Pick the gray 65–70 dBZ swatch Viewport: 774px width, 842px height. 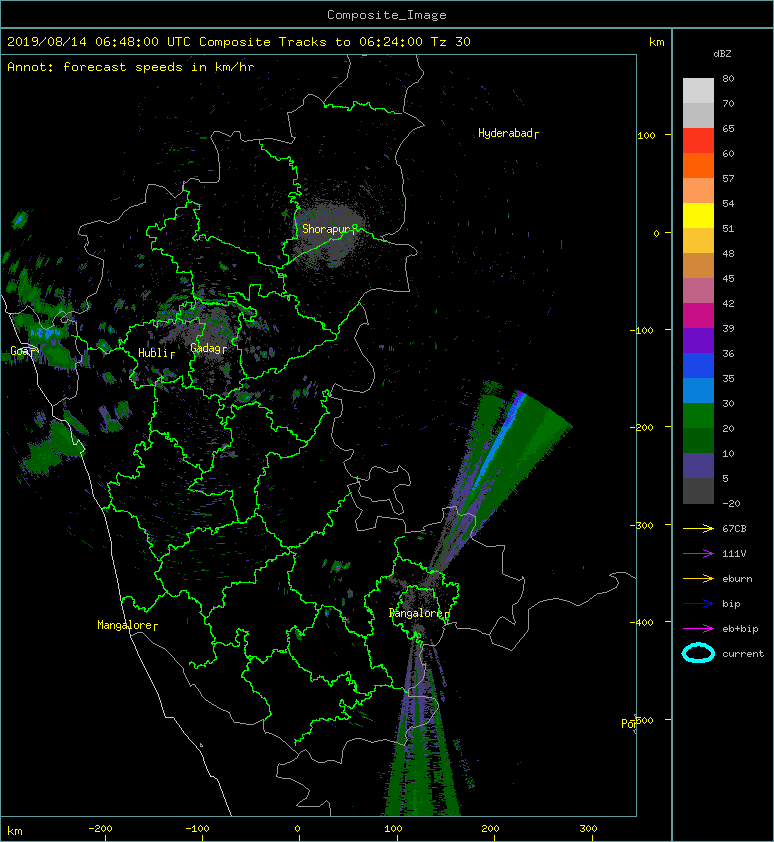click(x=698, y=115)
